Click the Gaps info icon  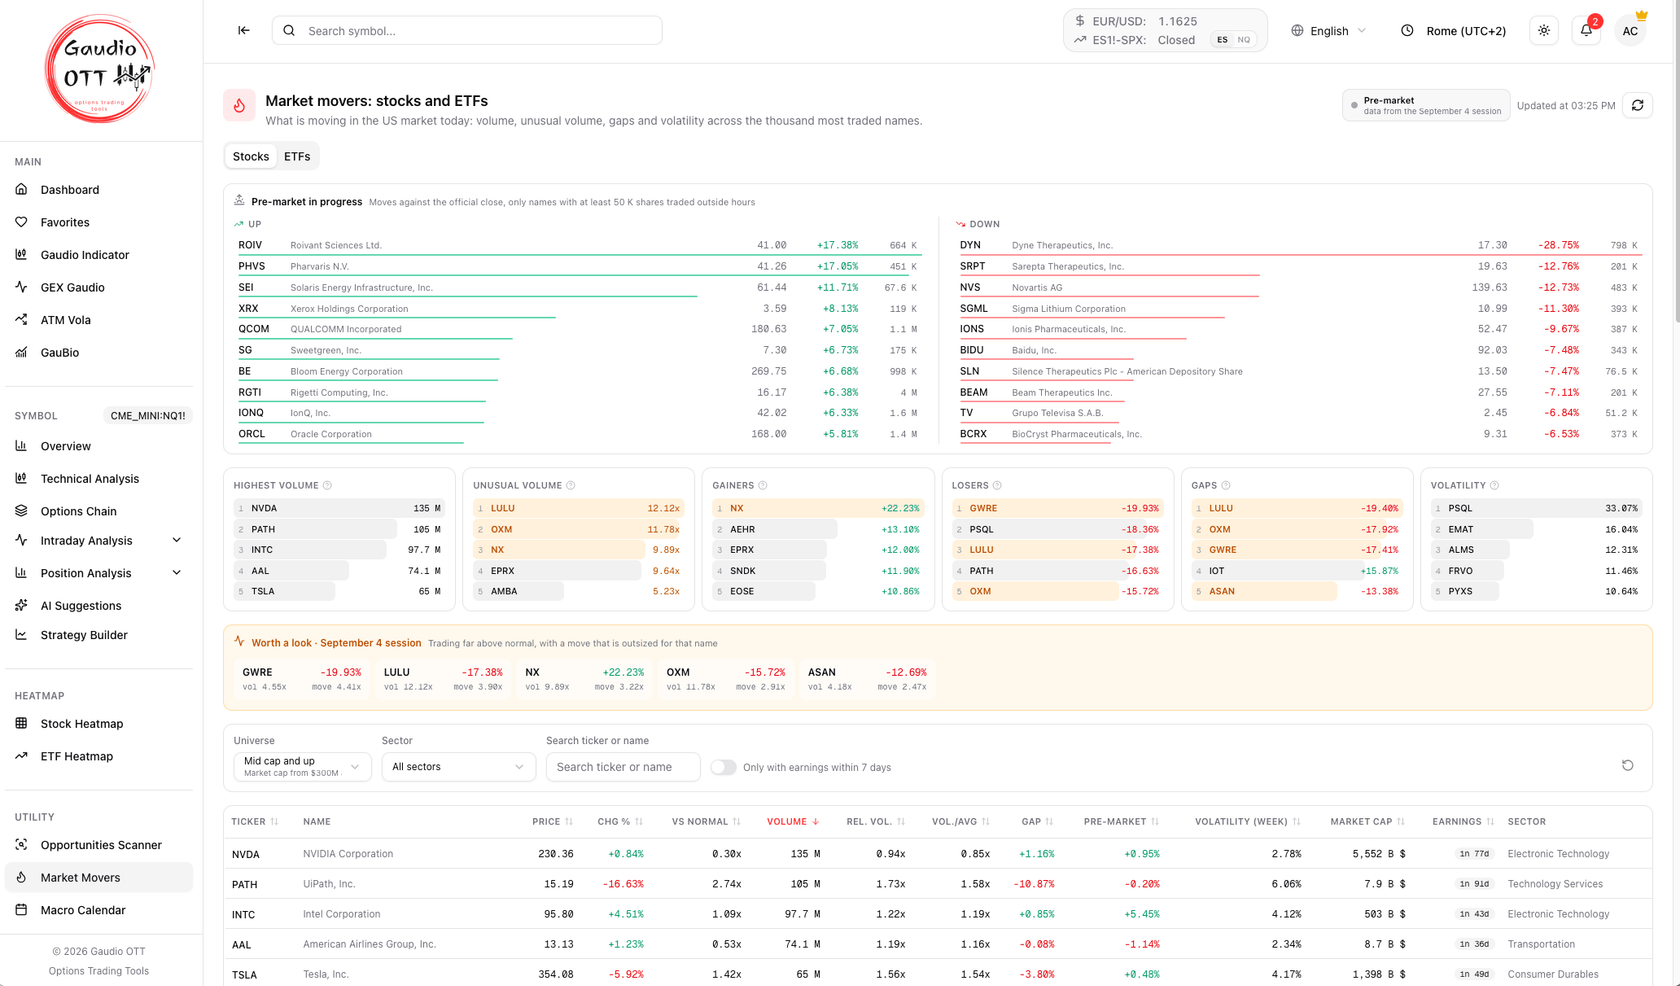pos(1226,486)
